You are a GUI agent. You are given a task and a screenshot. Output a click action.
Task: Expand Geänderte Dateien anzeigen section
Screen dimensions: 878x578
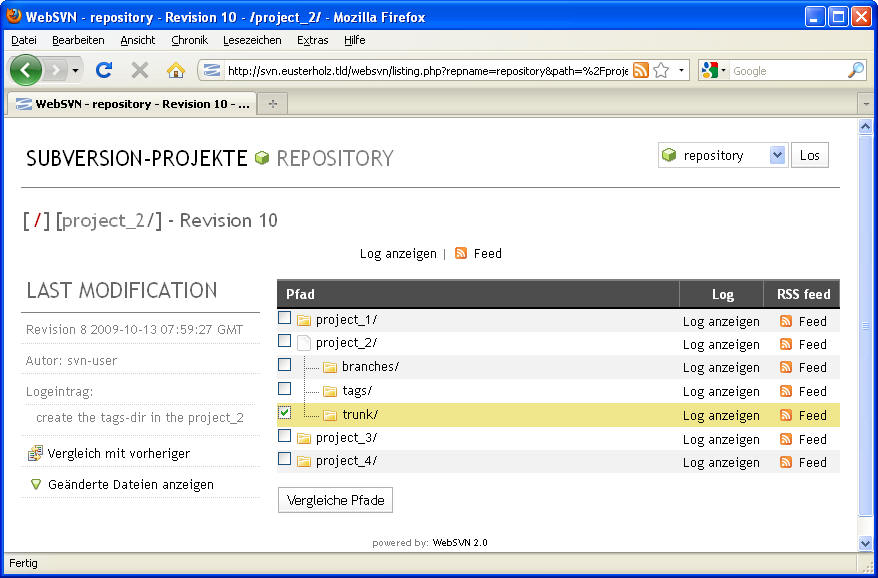click(x=37, y=484)
